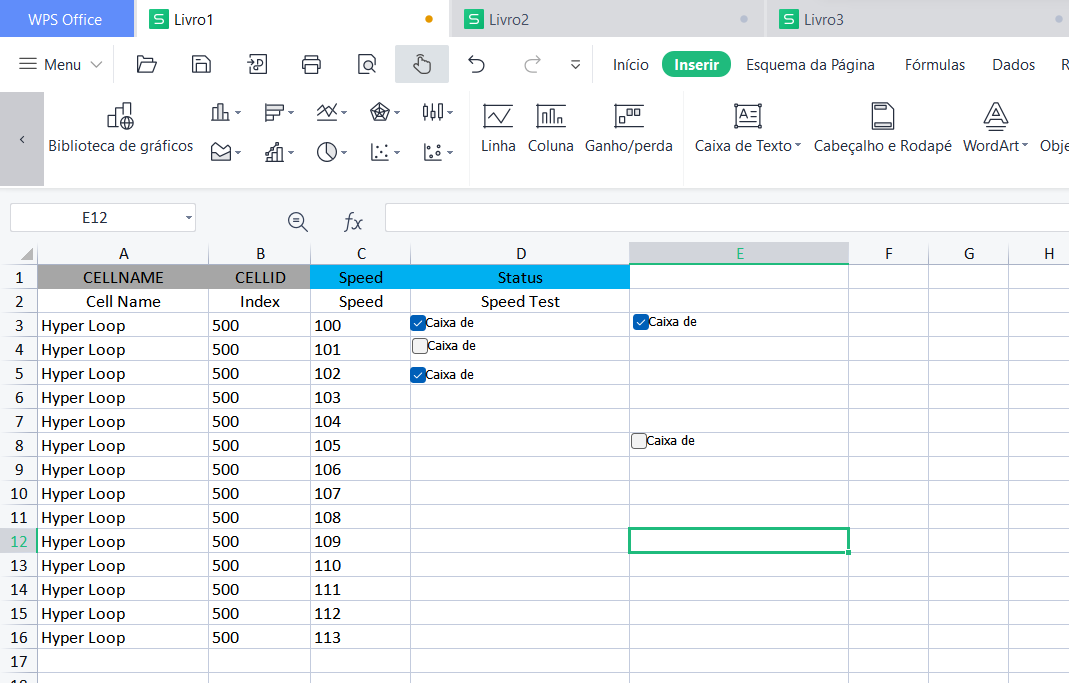Image resolution: width=1069 pixels, height=683 pixels.
Task: Insert a Linha sparkline
Action: coord(498,129)
